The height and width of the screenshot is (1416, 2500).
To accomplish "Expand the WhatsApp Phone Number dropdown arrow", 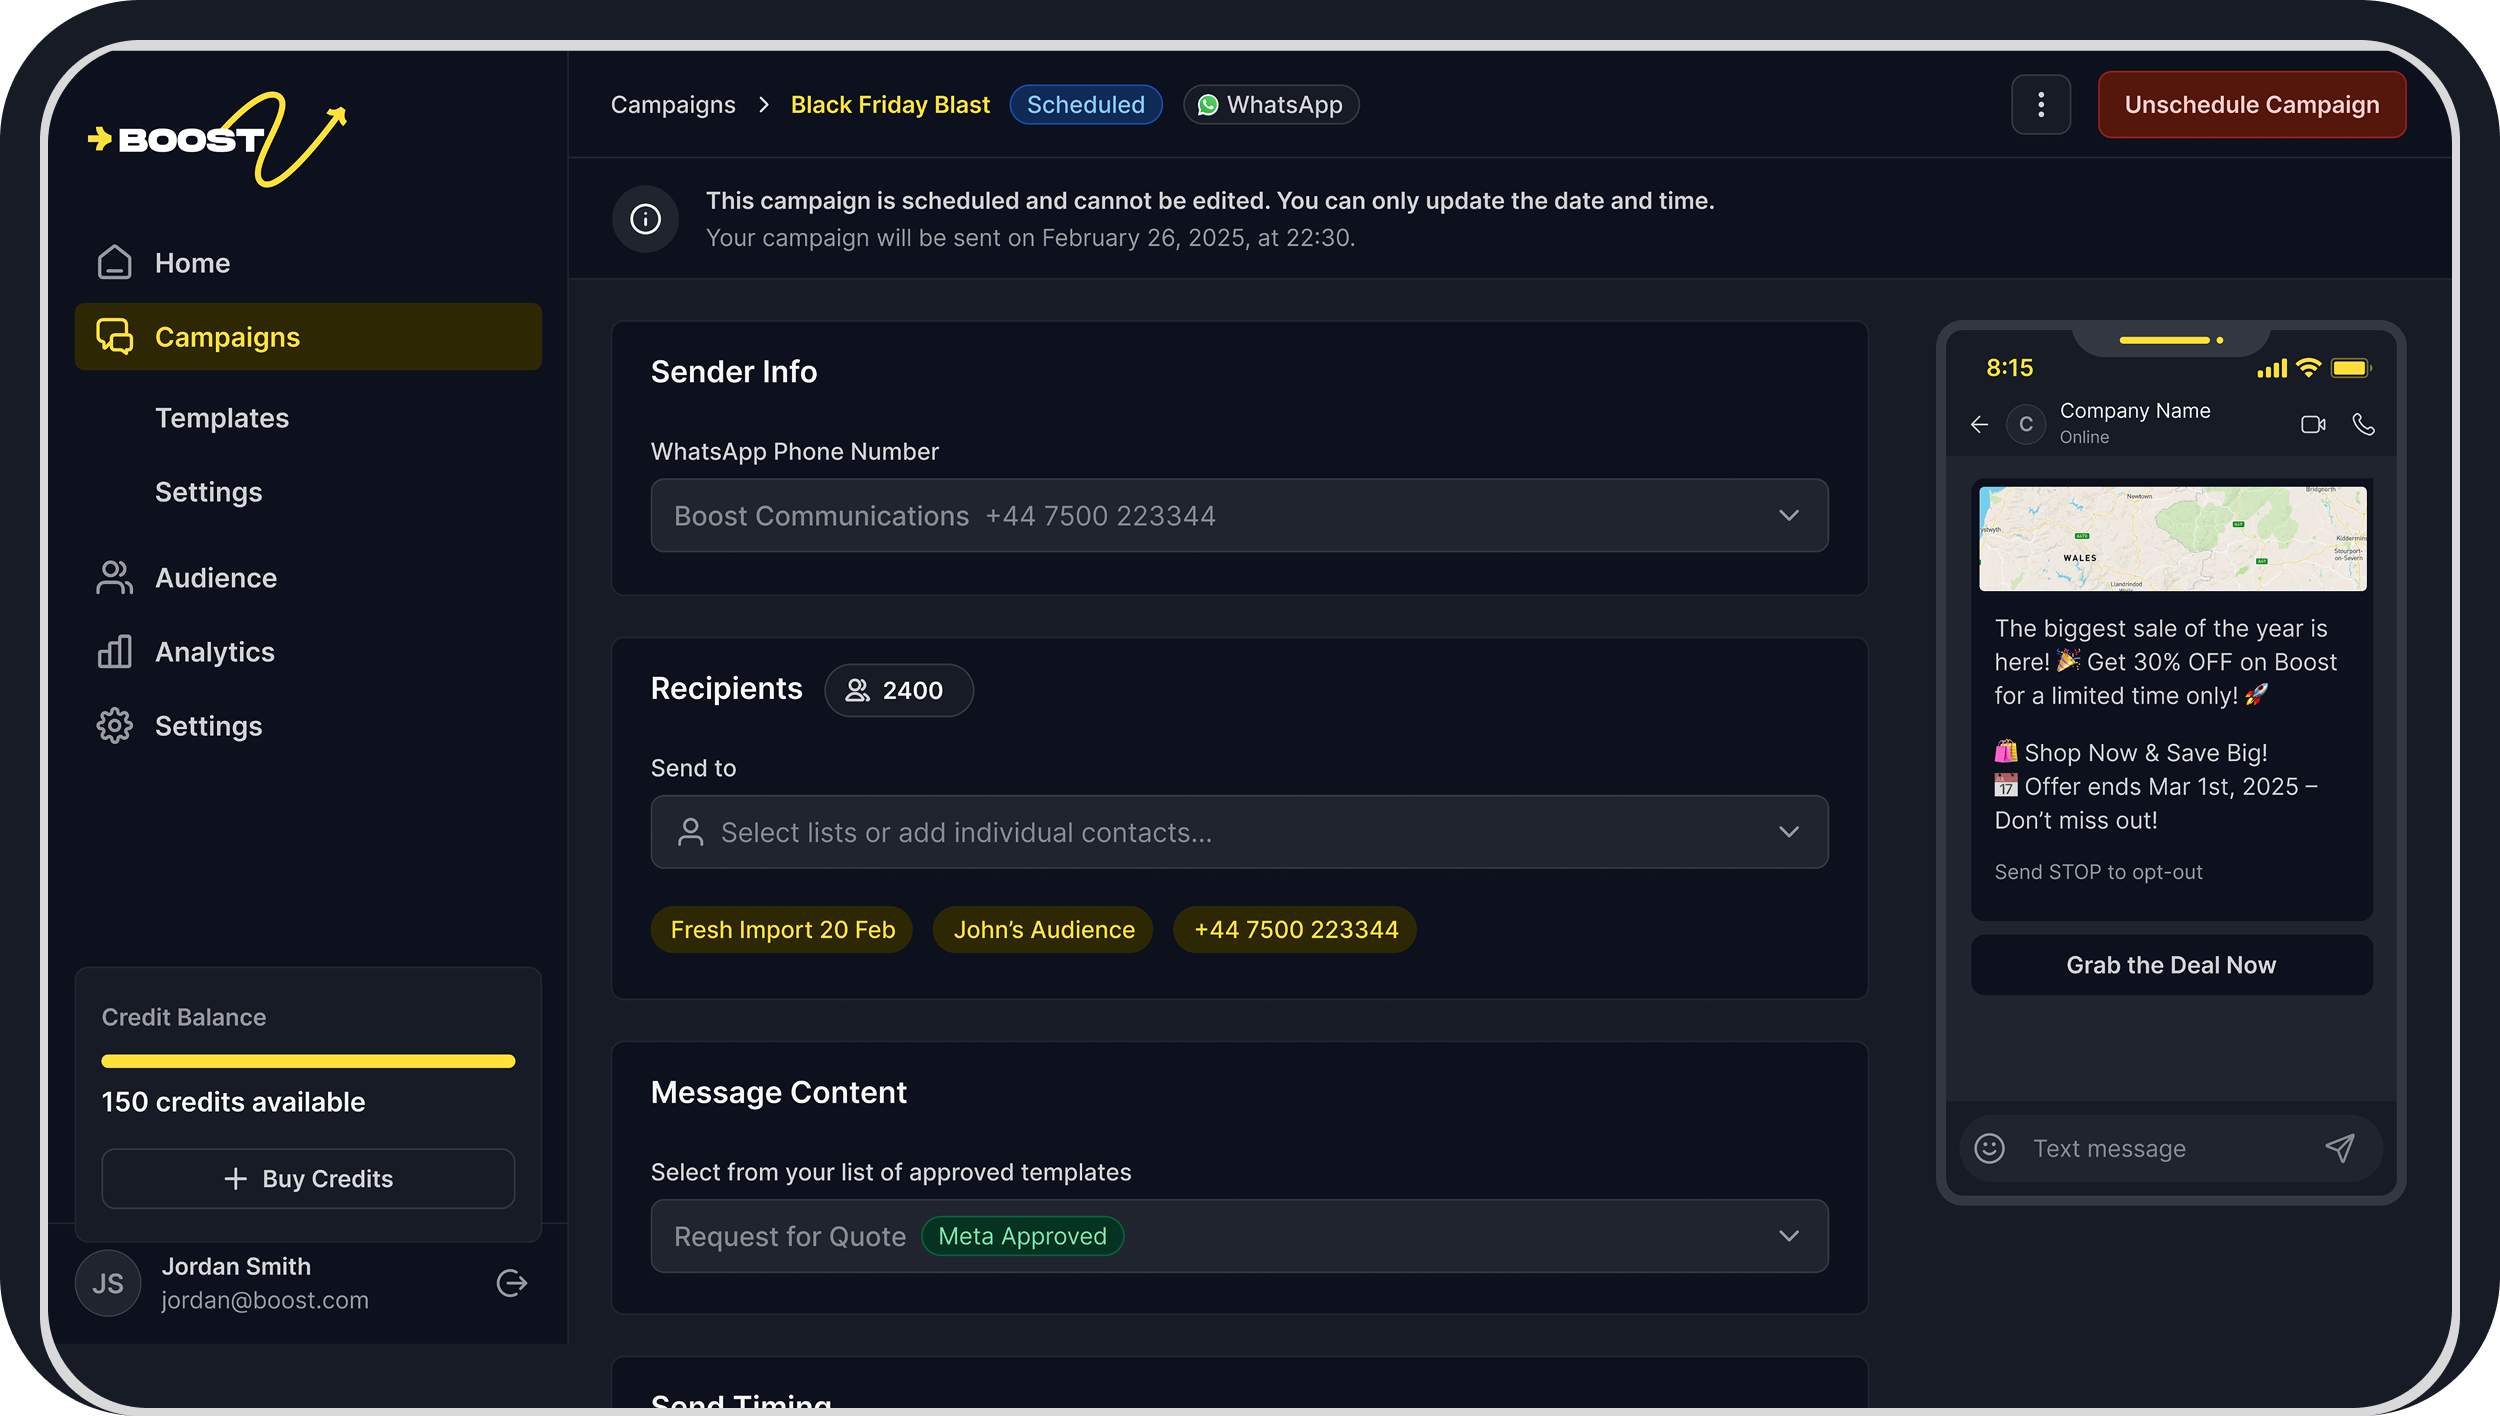I will [x=1789, y=516].
